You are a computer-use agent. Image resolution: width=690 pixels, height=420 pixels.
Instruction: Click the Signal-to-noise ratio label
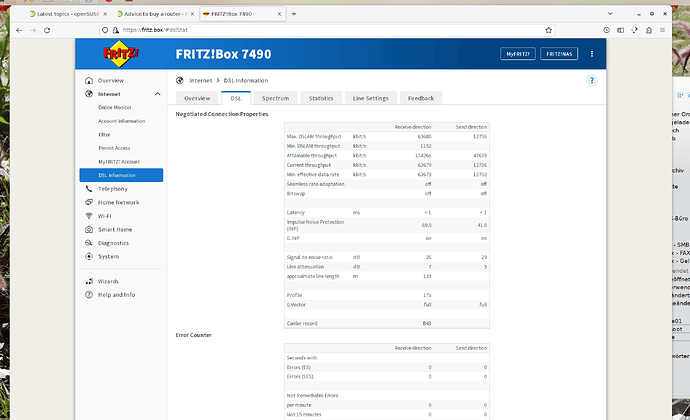tap(310, 257)
